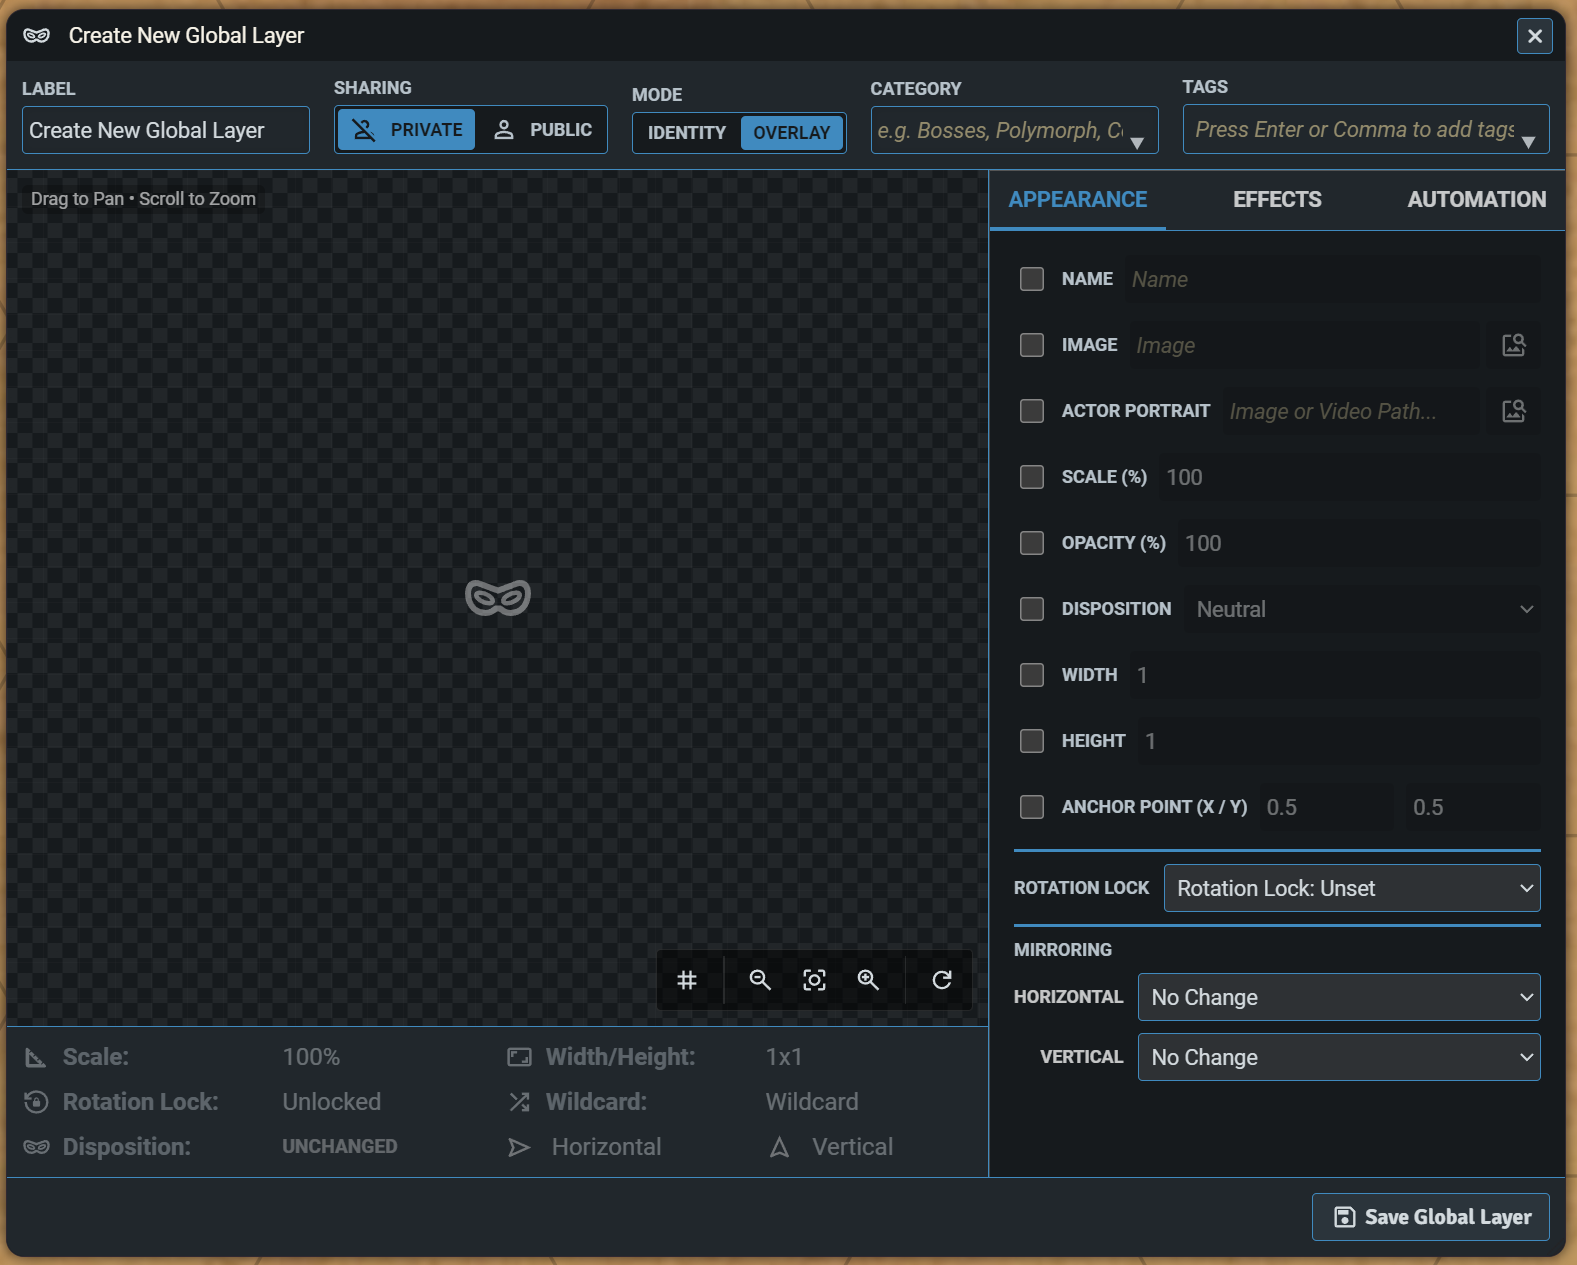Enable the Disposition checkbox
Image resolution: width=1577 pixels, height=1265 pixels.
[x=1032, y=609]
